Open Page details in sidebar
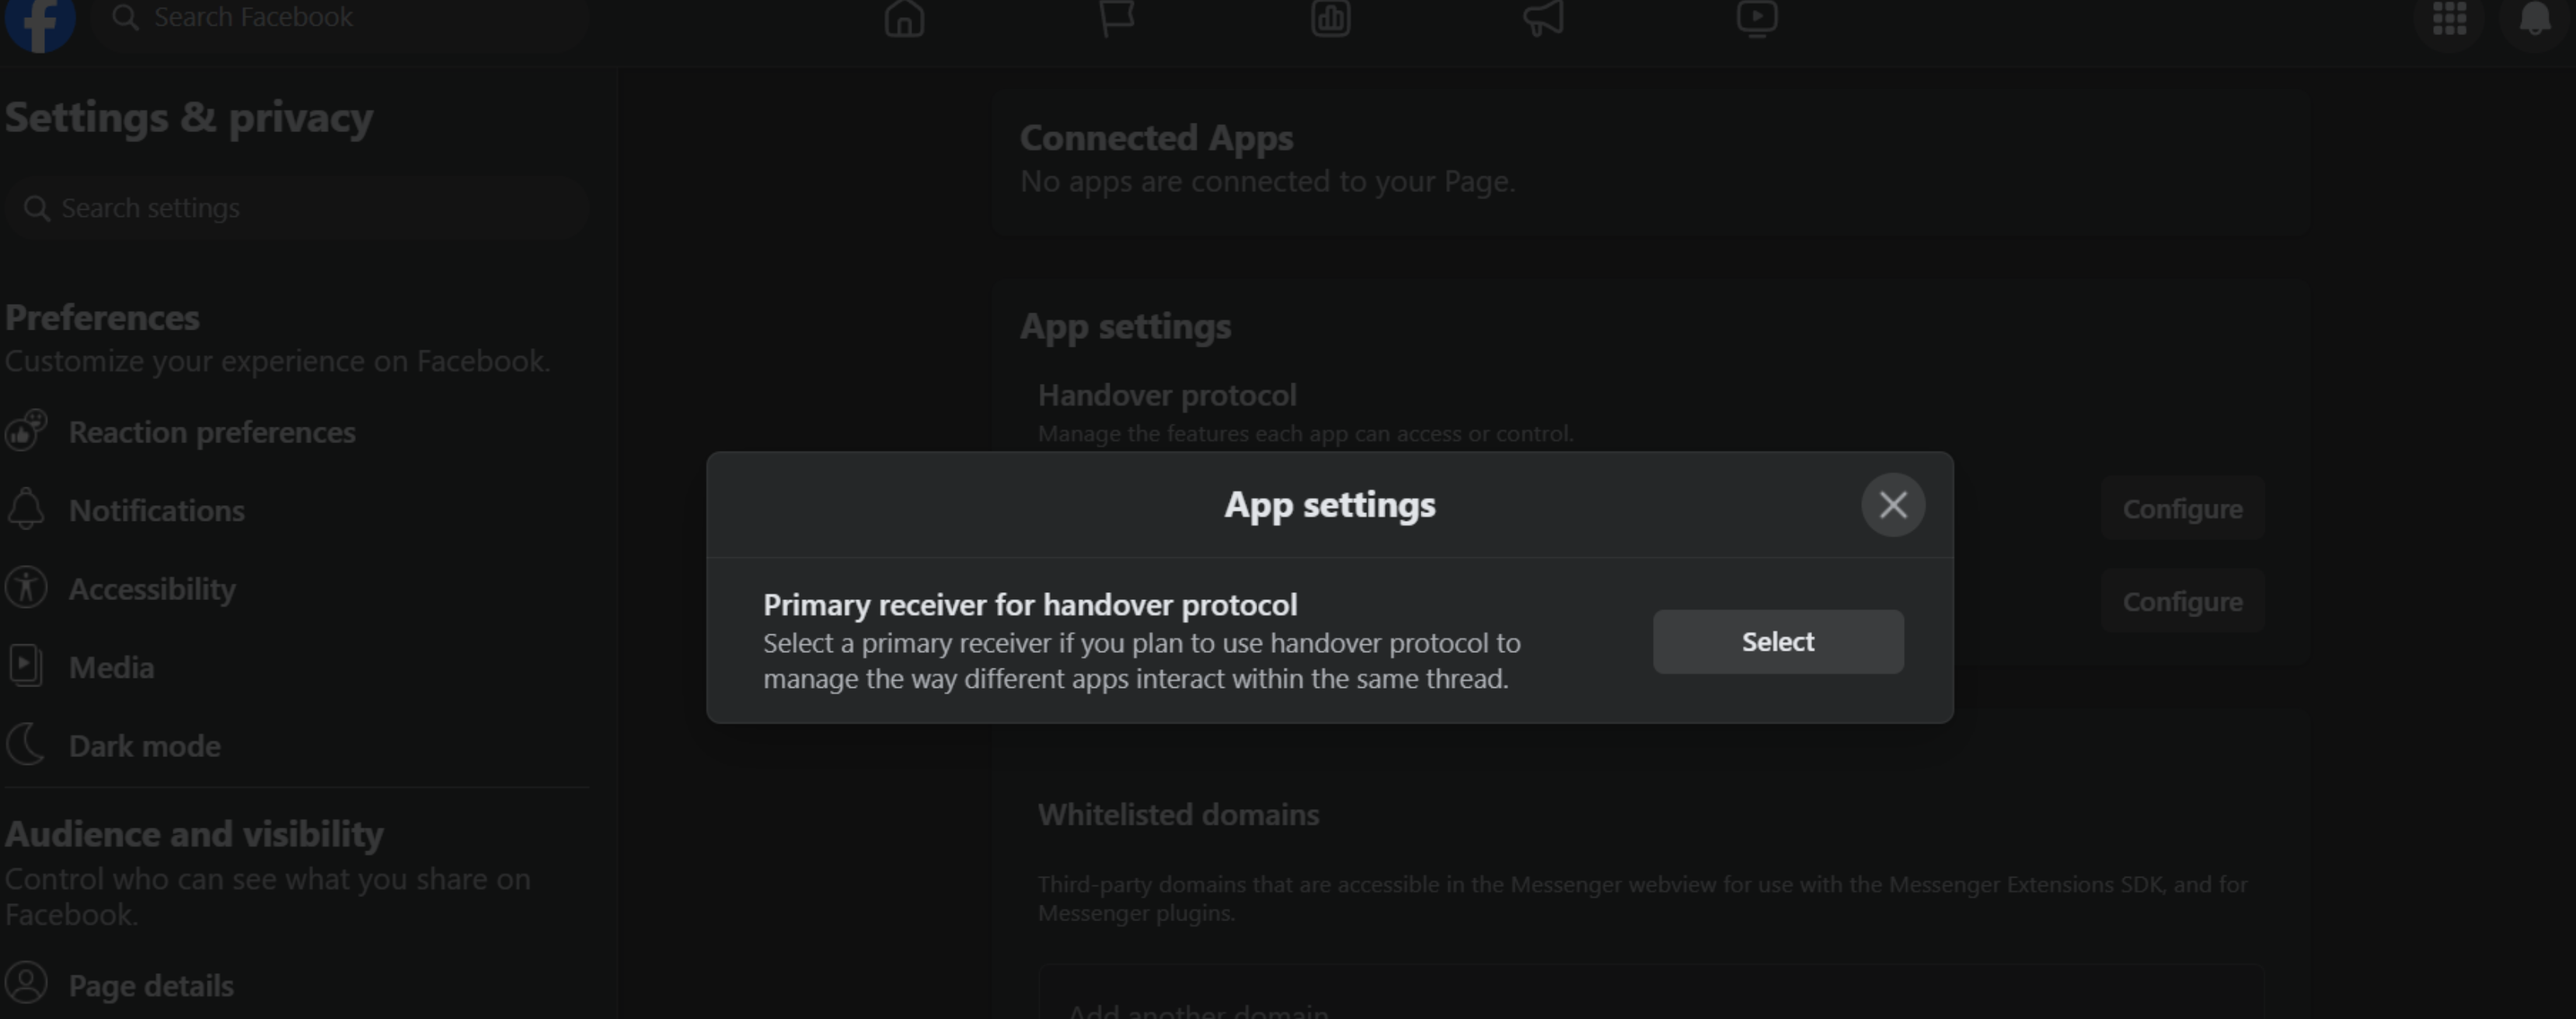The width and height of the screenshot is (2576, 1019). coord(150,986)
